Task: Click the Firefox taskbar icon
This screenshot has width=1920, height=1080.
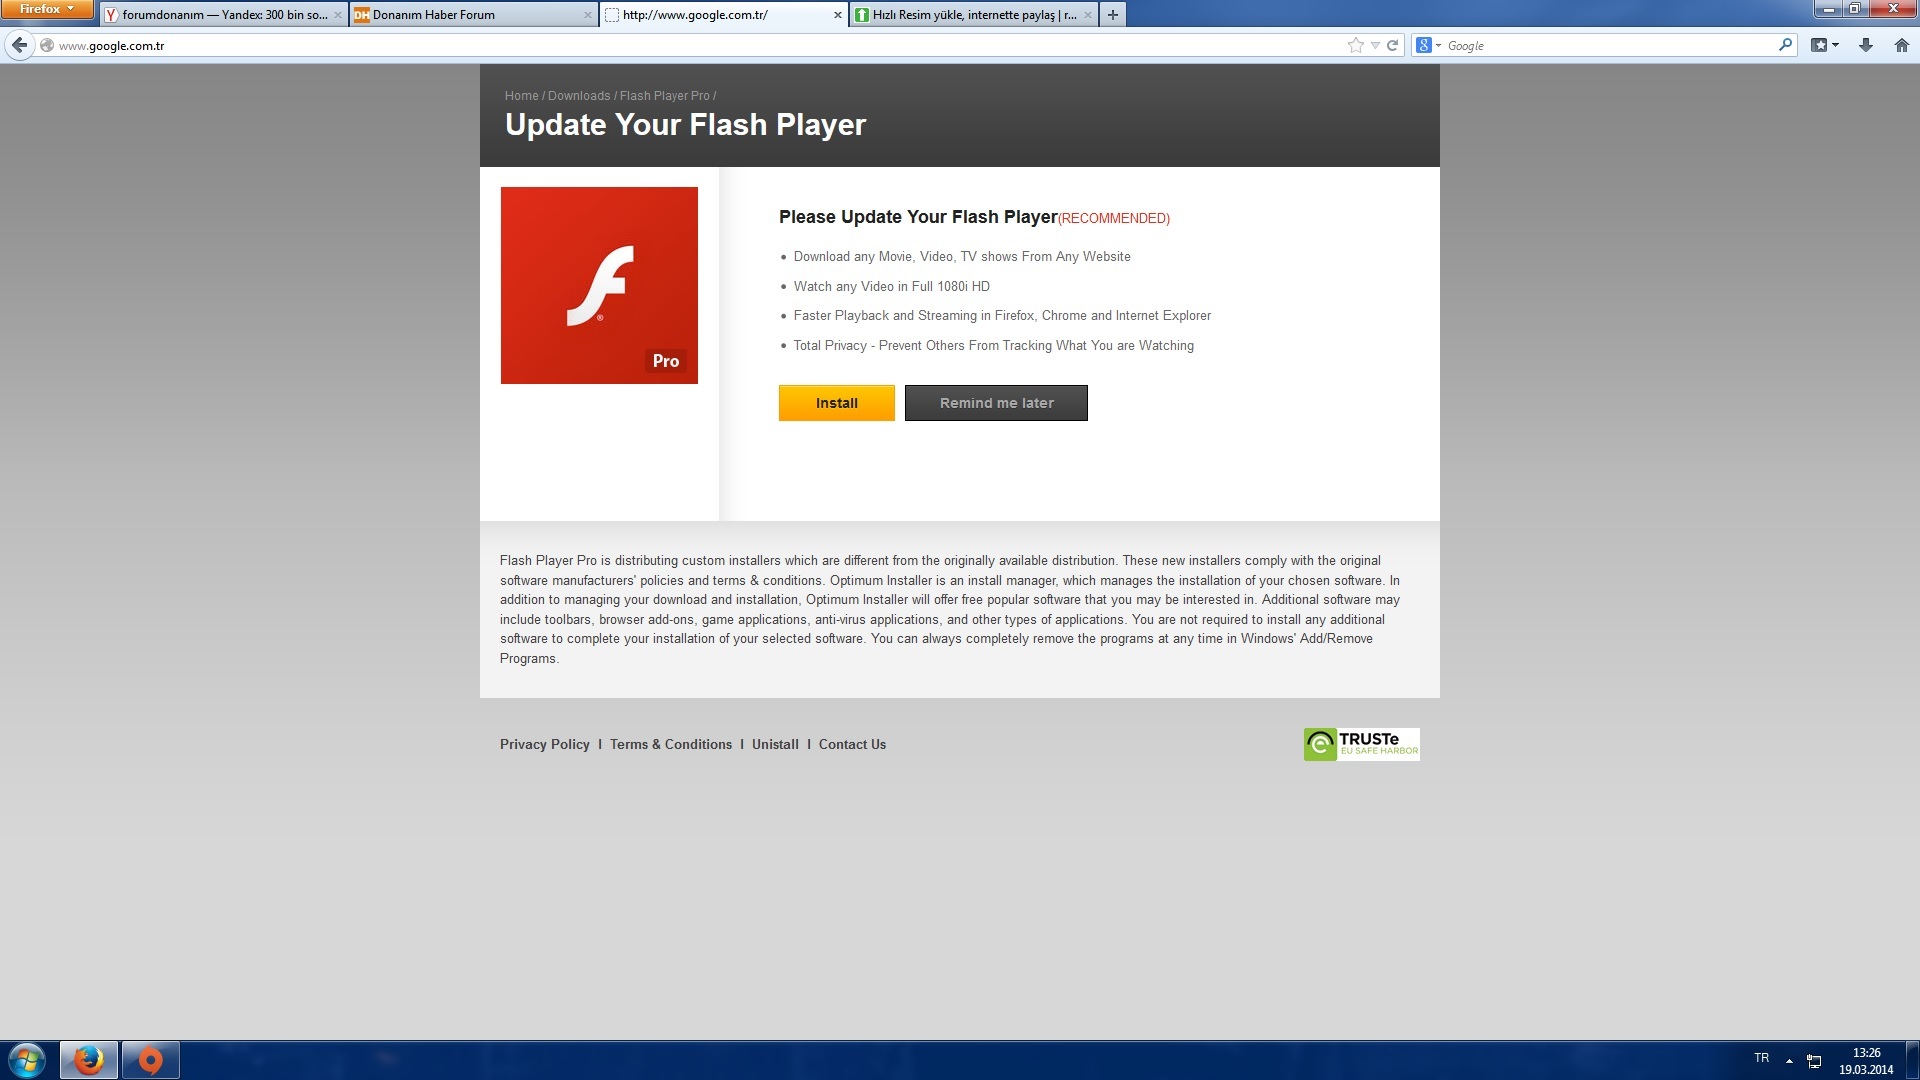Action: [89, 1060]
